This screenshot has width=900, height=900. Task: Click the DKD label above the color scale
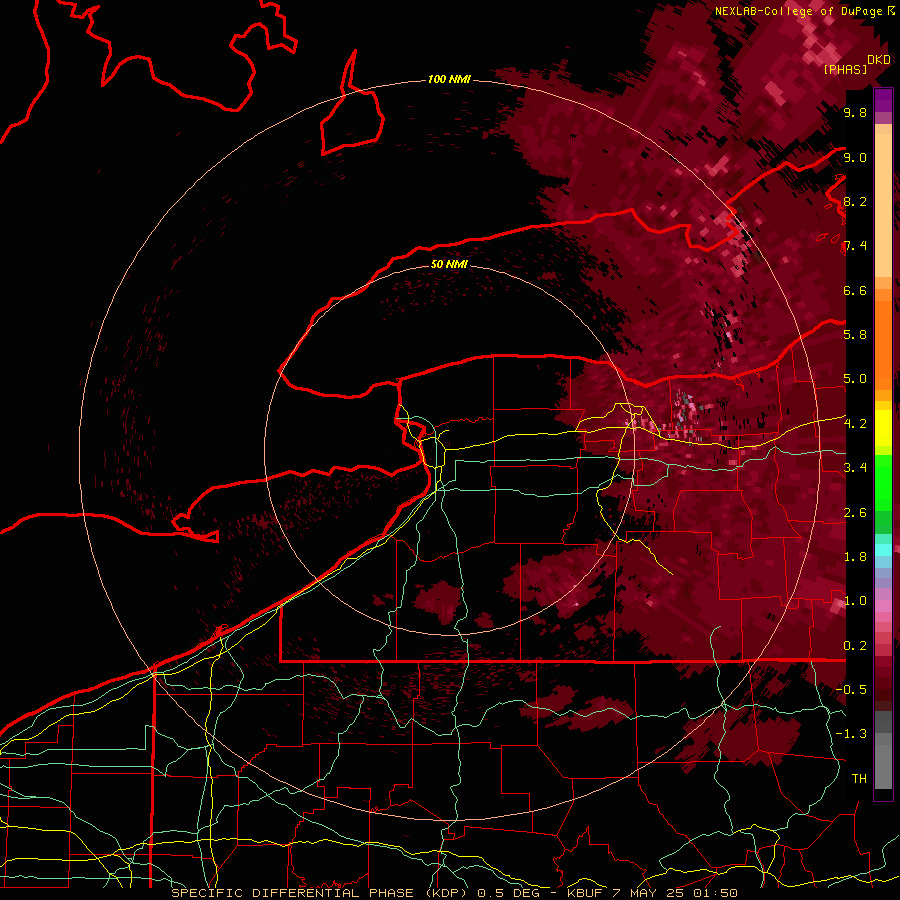coord(879,60)
